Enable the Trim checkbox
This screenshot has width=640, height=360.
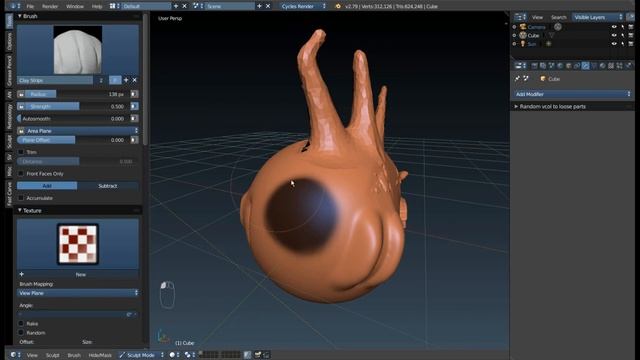coord(21,152)
